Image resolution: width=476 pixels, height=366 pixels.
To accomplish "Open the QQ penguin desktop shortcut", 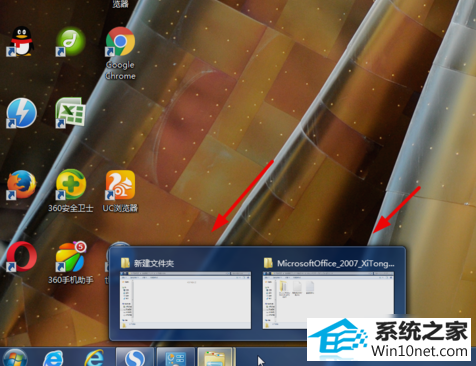I will [21, 41].
